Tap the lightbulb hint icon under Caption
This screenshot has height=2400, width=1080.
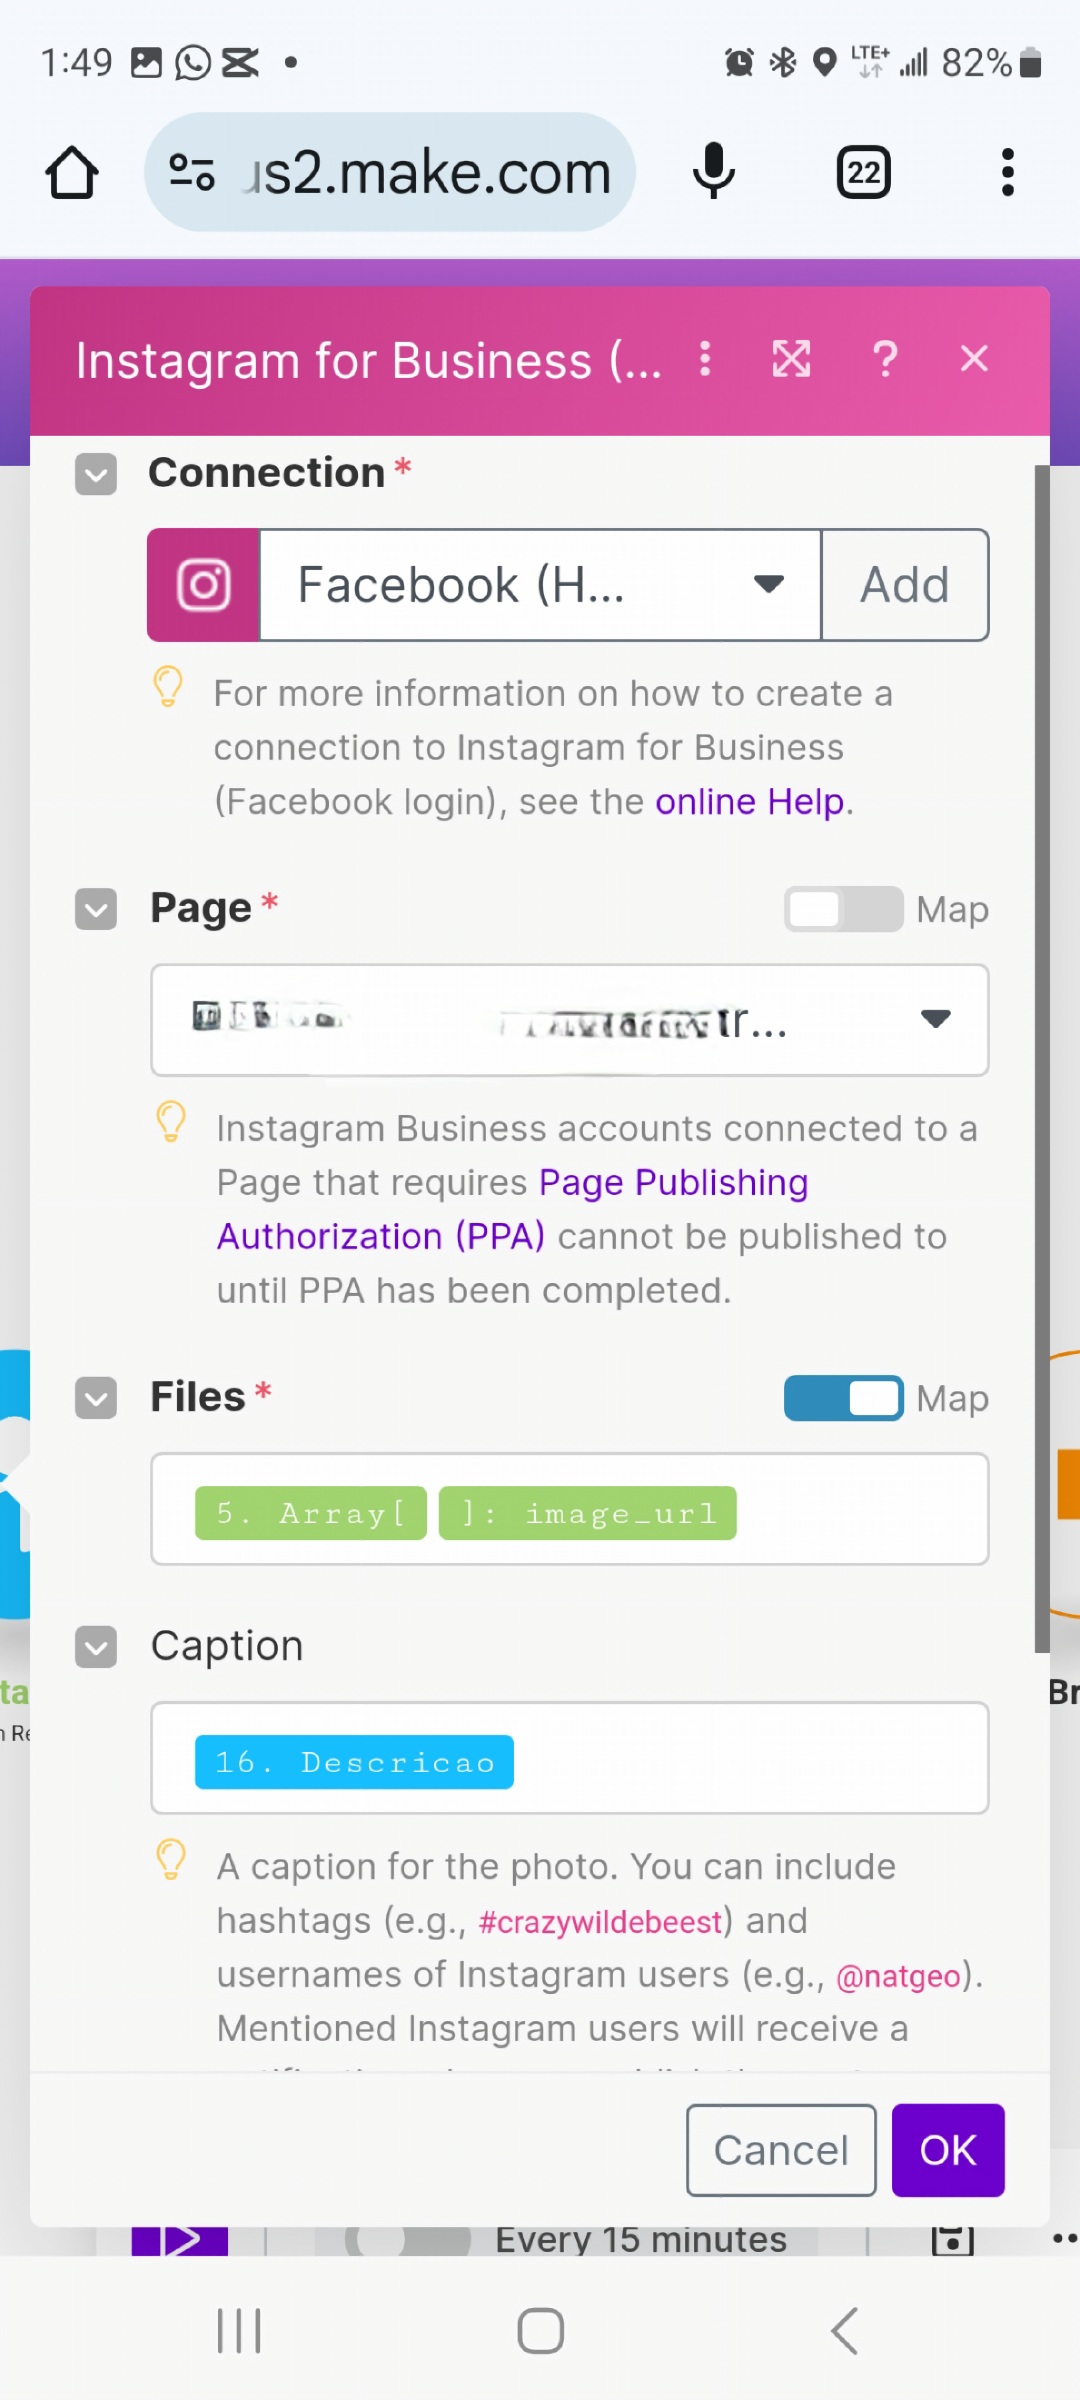point(171,1861)
